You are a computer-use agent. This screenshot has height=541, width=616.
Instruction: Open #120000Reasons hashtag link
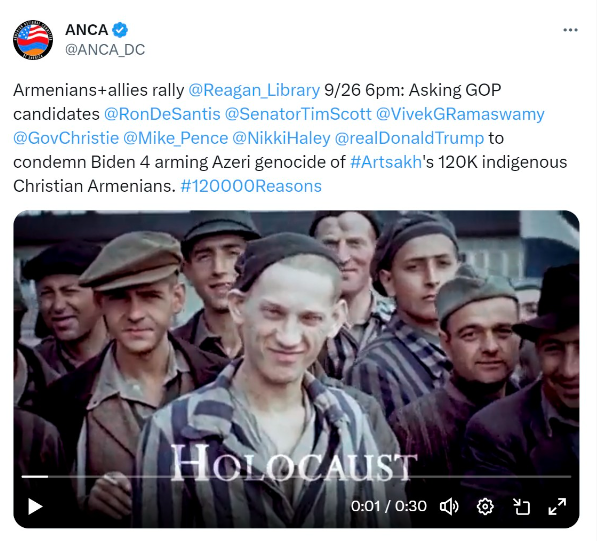tap(251, 186)
